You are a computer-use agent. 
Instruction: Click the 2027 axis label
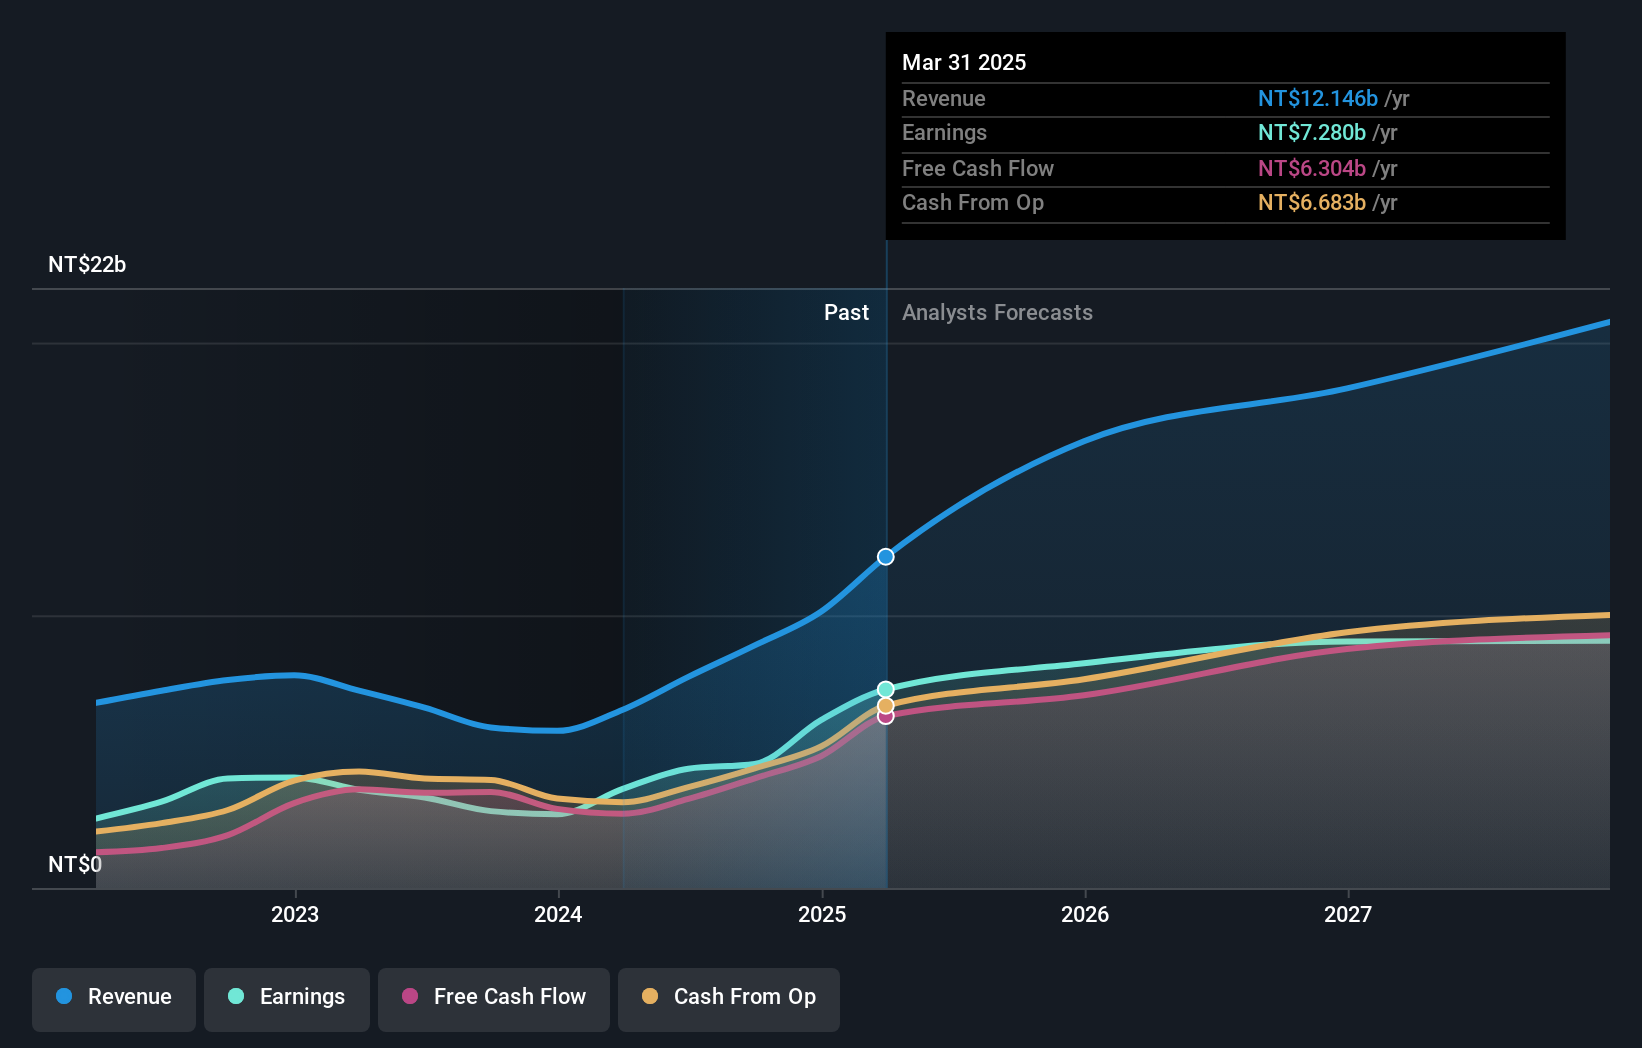pyautogui.click(x=1348, y=914)
